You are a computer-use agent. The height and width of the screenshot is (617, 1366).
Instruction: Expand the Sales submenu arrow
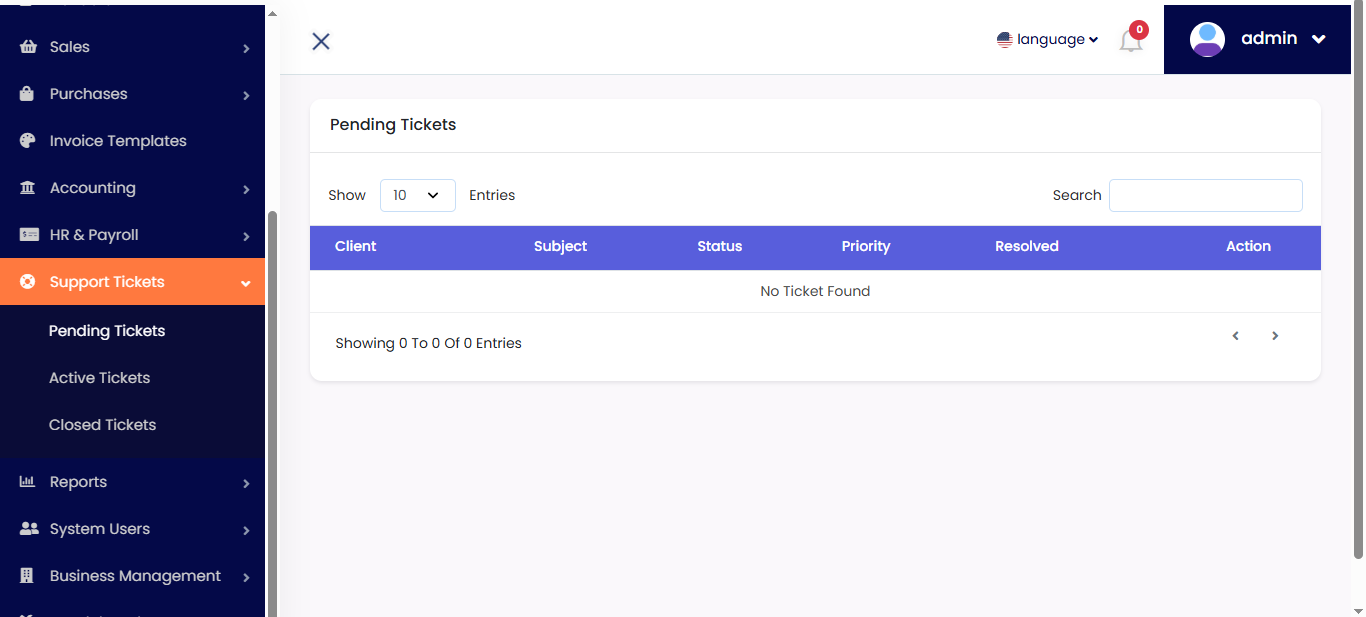(x=246, y=48)
